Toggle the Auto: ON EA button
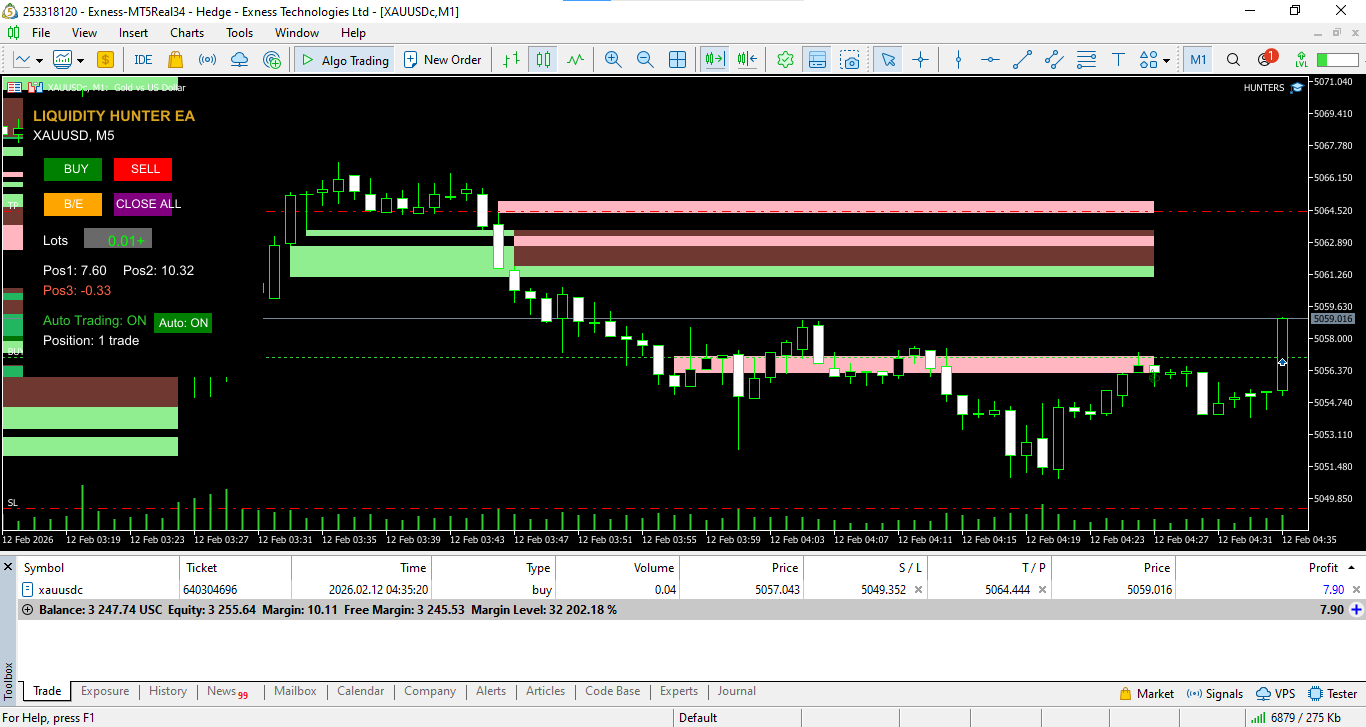The image size is (1366, 727). (184, 323)
